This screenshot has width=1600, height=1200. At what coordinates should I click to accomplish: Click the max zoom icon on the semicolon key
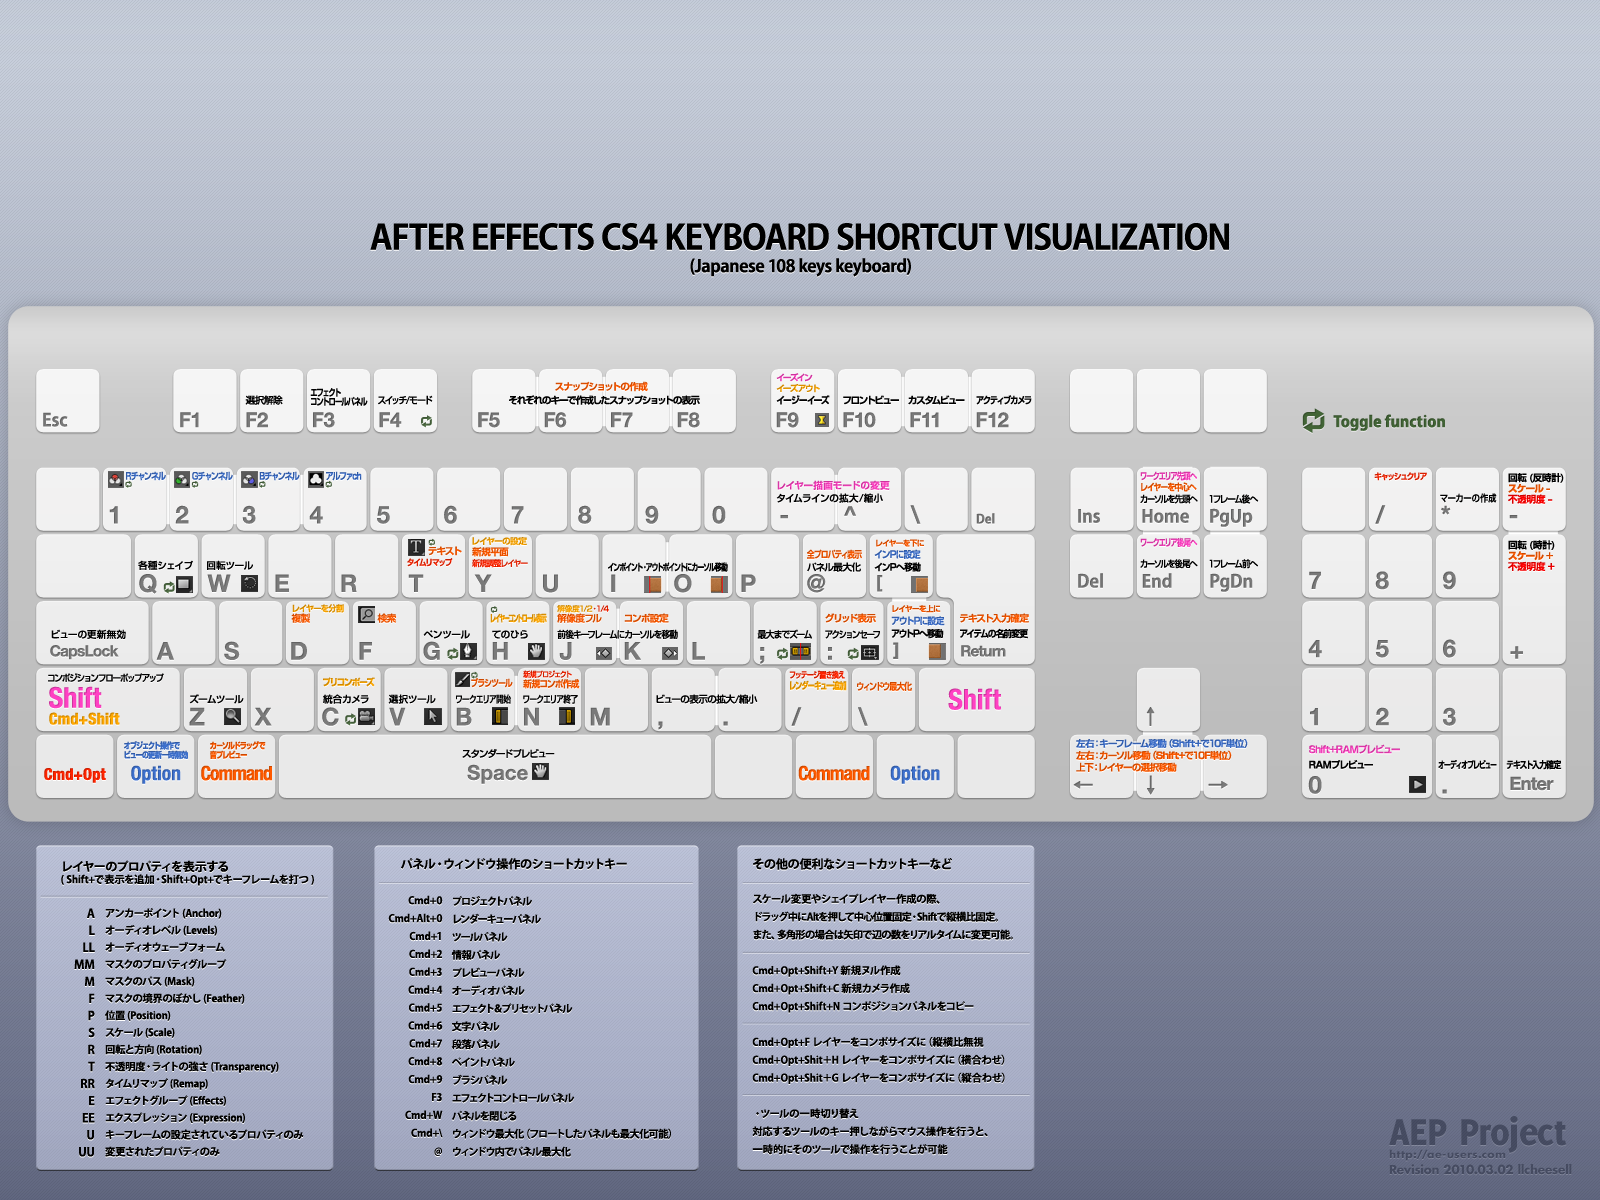coord(801,652)
